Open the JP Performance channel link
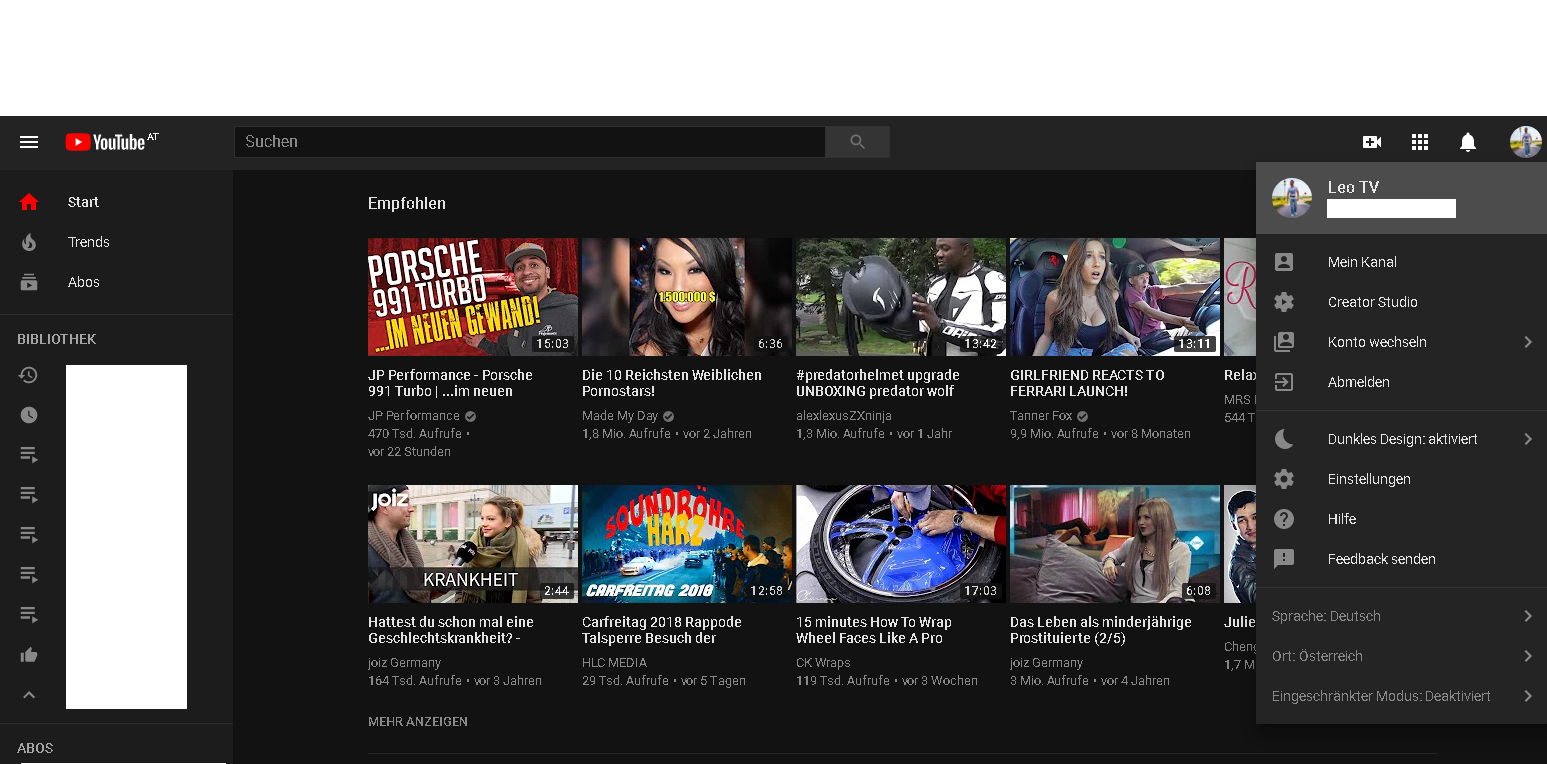Image resolution: width=1547 pixels, height=764 pixels. 414,416
